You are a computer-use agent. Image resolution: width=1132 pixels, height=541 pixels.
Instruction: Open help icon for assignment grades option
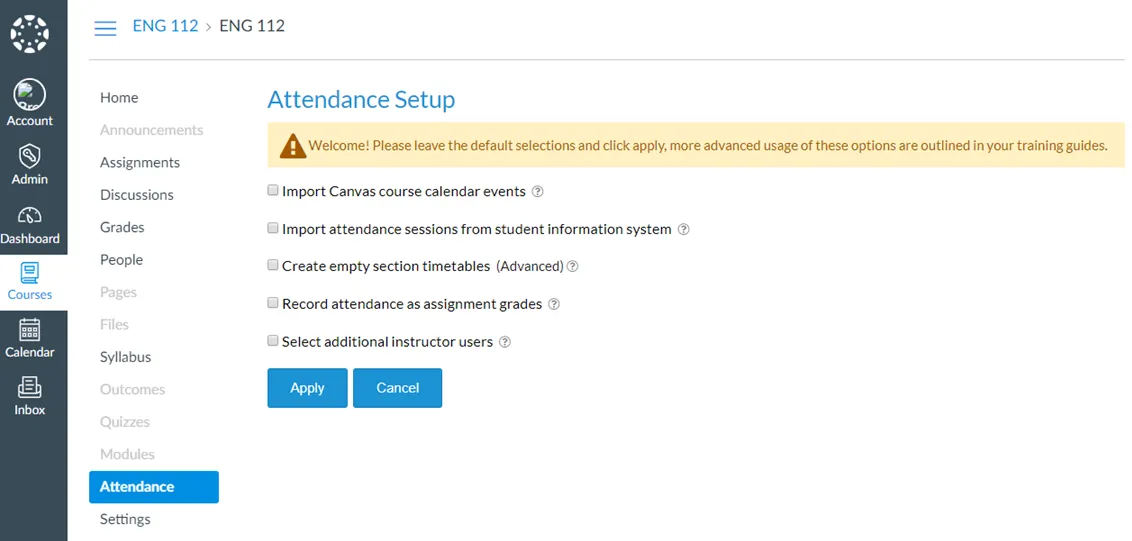(x=554, y=304)
